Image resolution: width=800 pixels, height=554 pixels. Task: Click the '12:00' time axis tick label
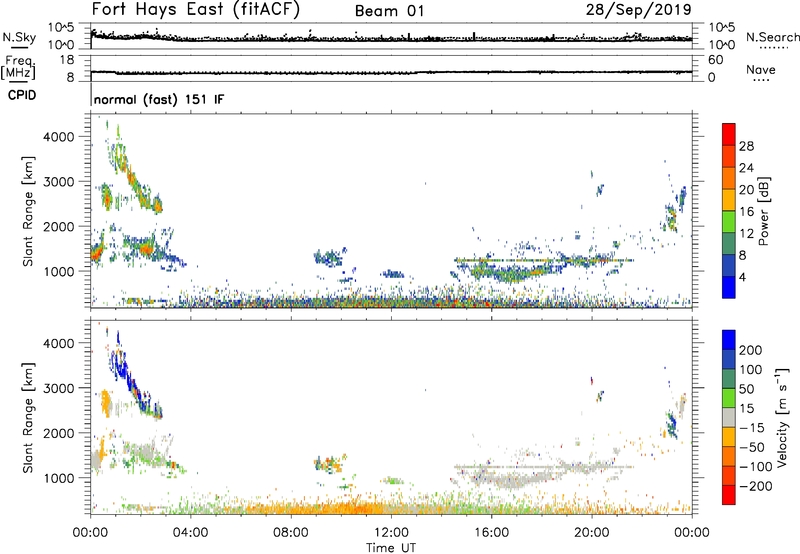pos(391,533)
